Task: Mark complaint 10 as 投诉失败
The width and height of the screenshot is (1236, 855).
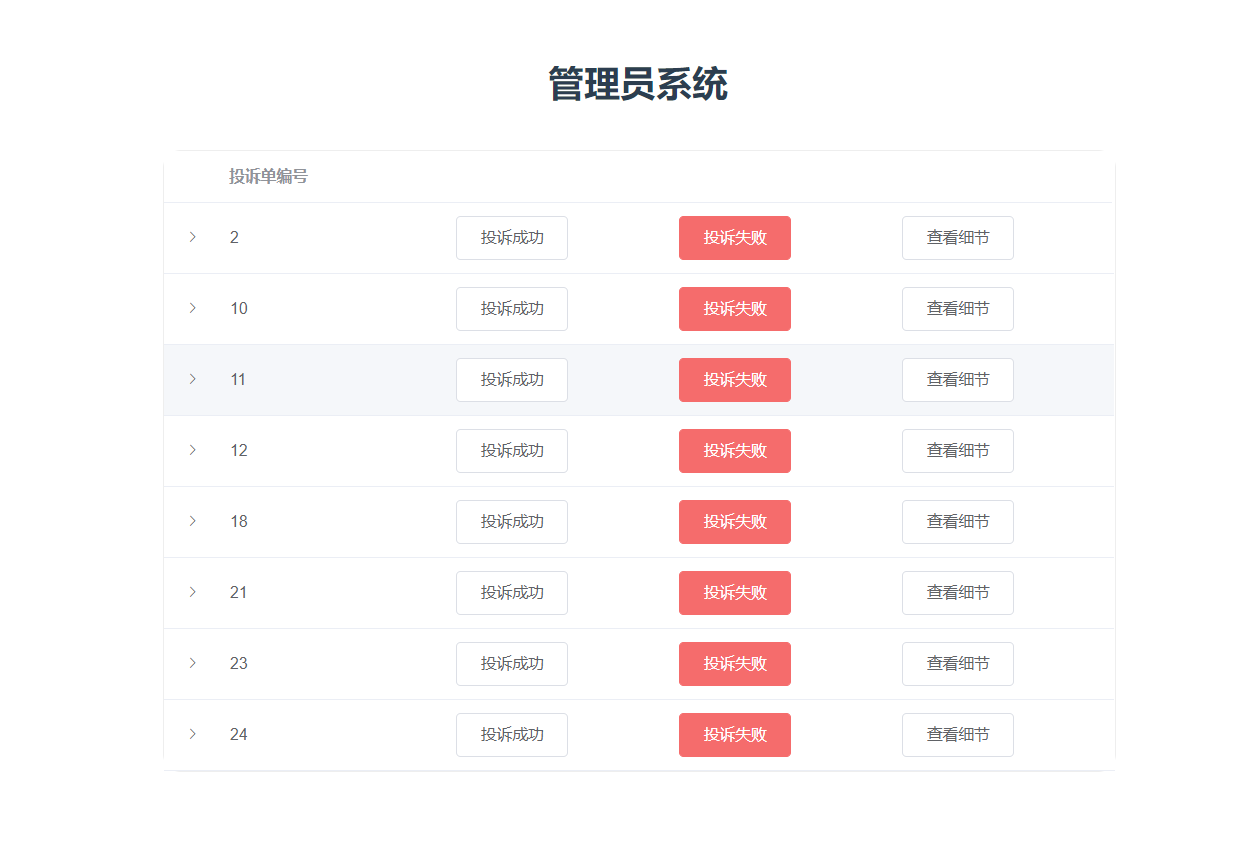Action: click(x=735, y=309)
